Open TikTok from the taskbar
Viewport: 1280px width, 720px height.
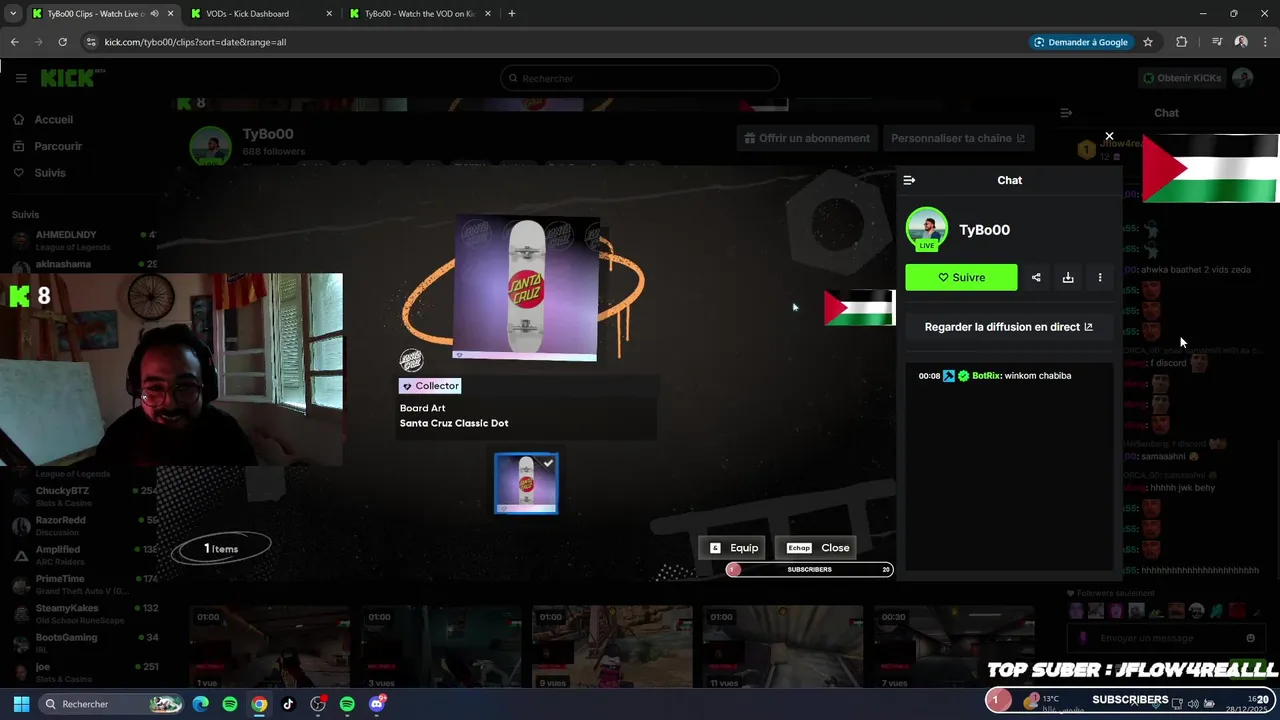[x=288, y=704]
